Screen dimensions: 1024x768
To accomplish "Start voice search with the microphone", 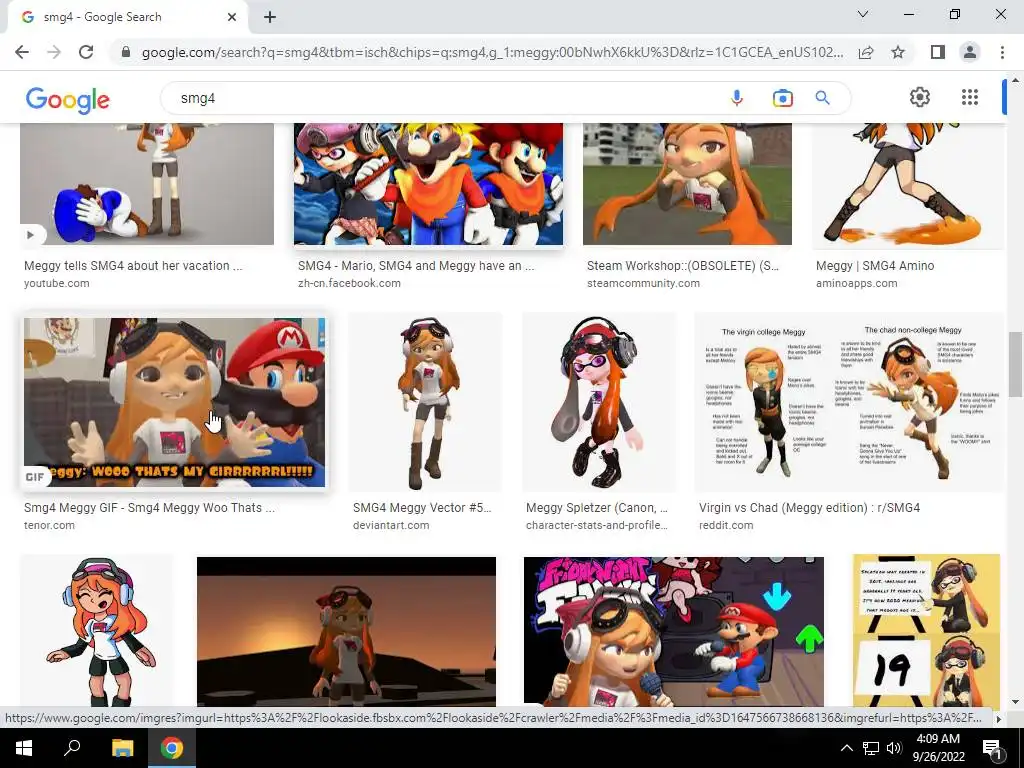I will pyautogui.click(x=737, y=98).
